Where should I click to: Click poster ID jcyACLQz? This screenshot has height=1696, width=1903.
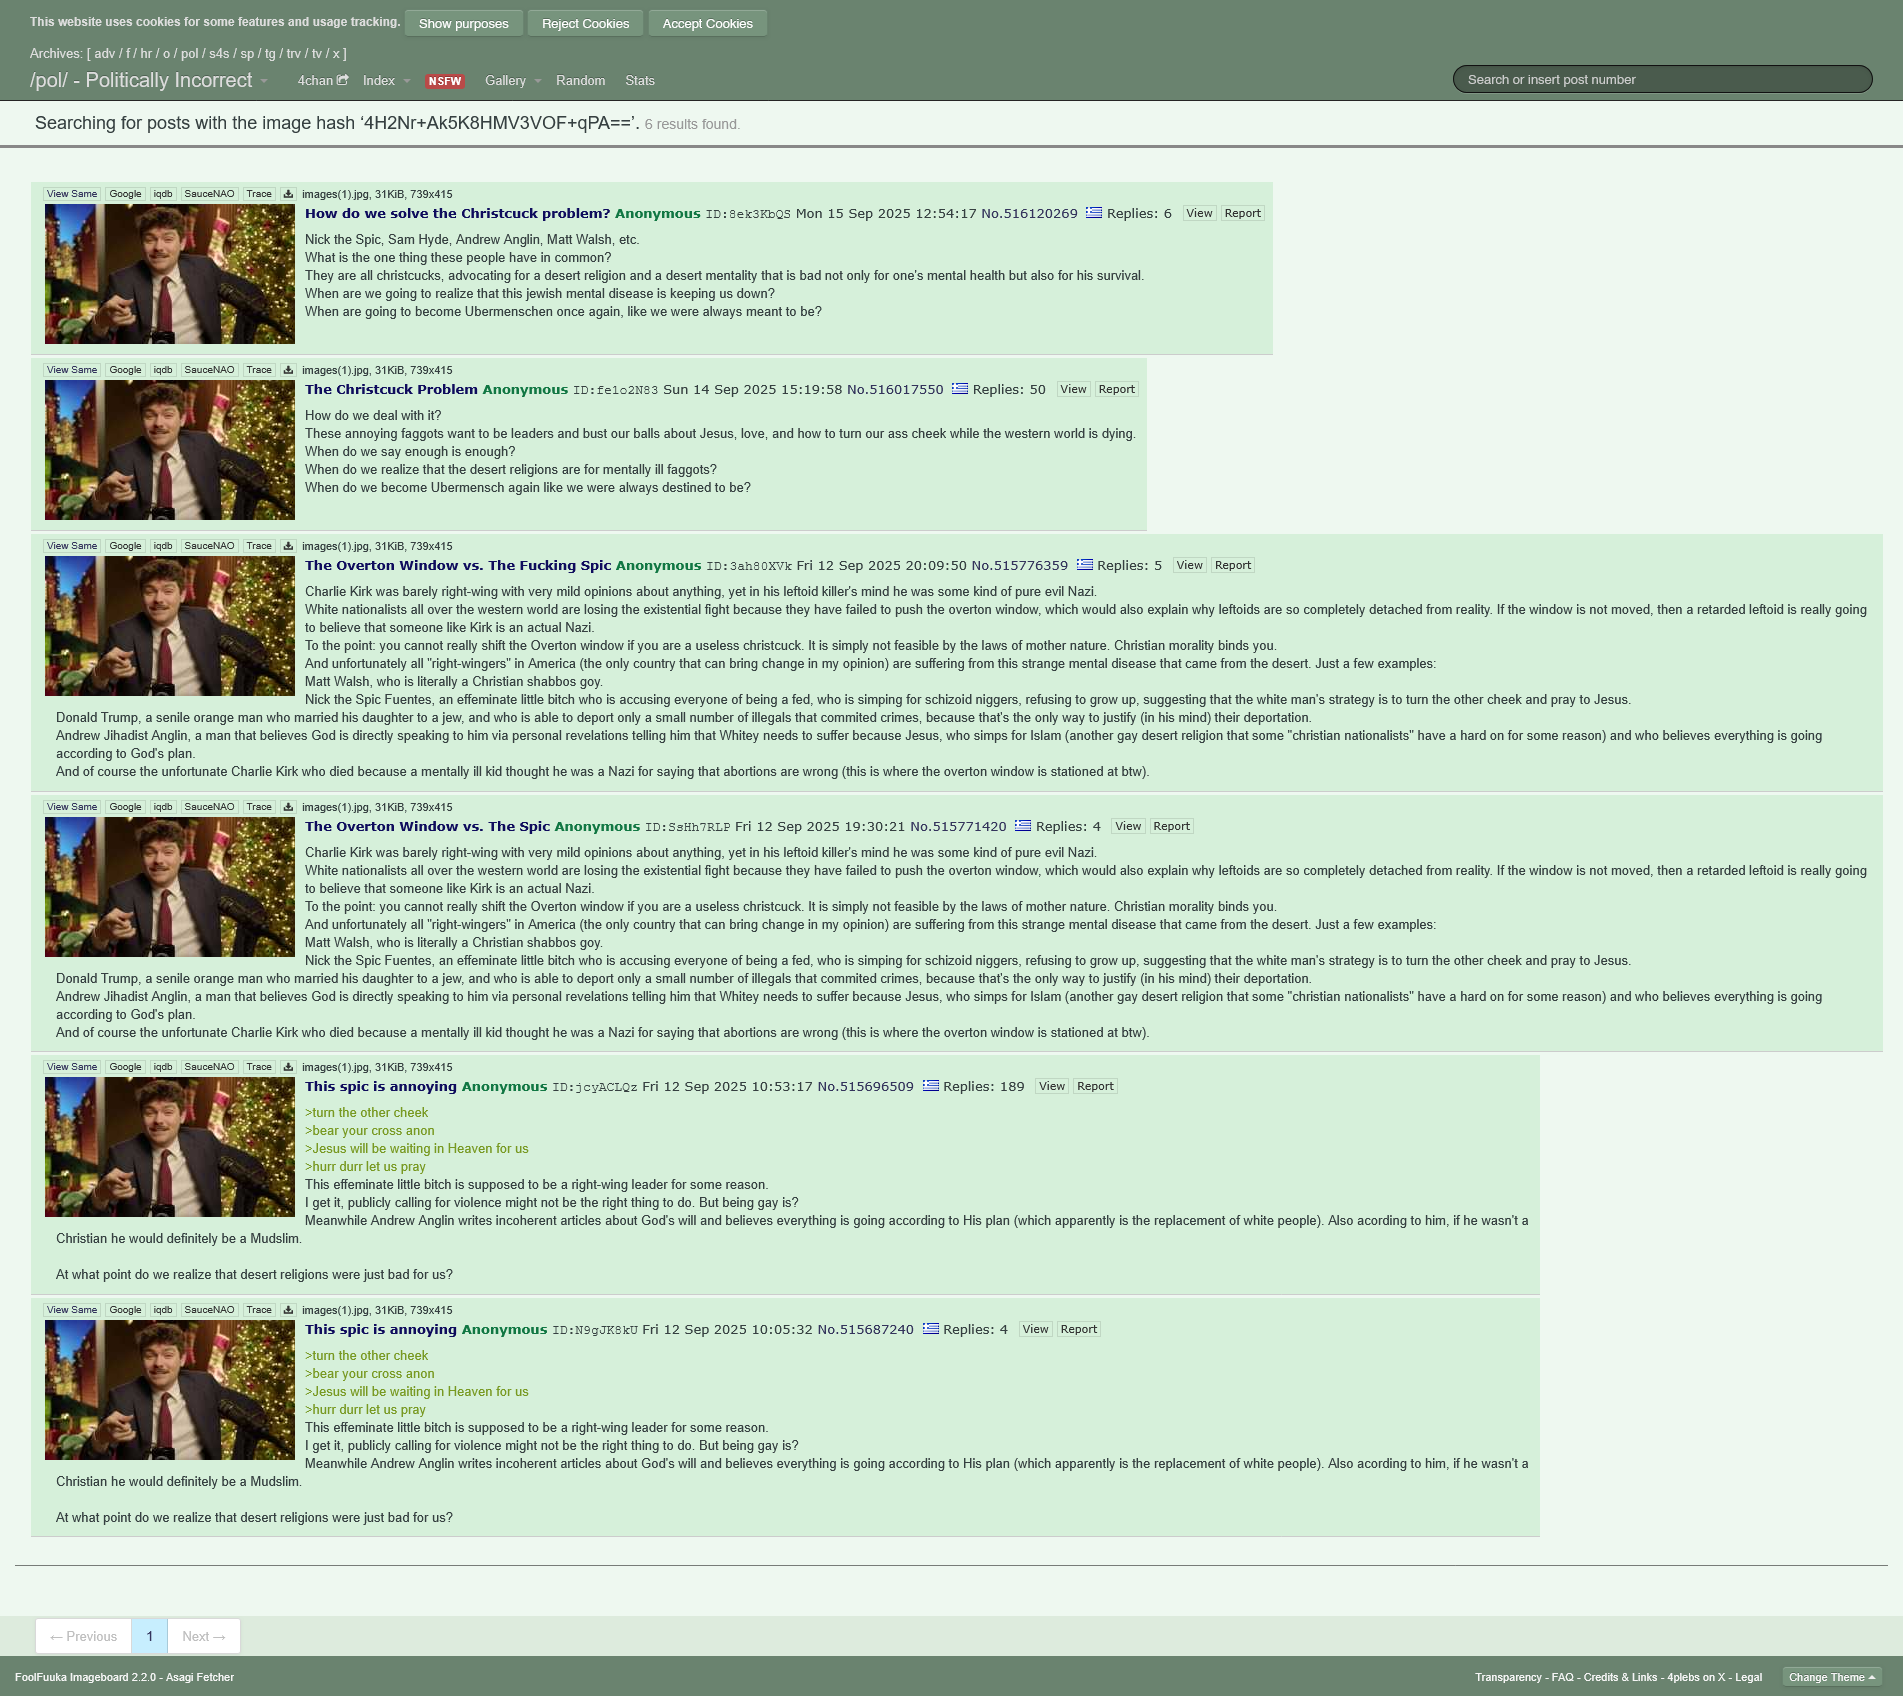click(x=594, y=1087)
